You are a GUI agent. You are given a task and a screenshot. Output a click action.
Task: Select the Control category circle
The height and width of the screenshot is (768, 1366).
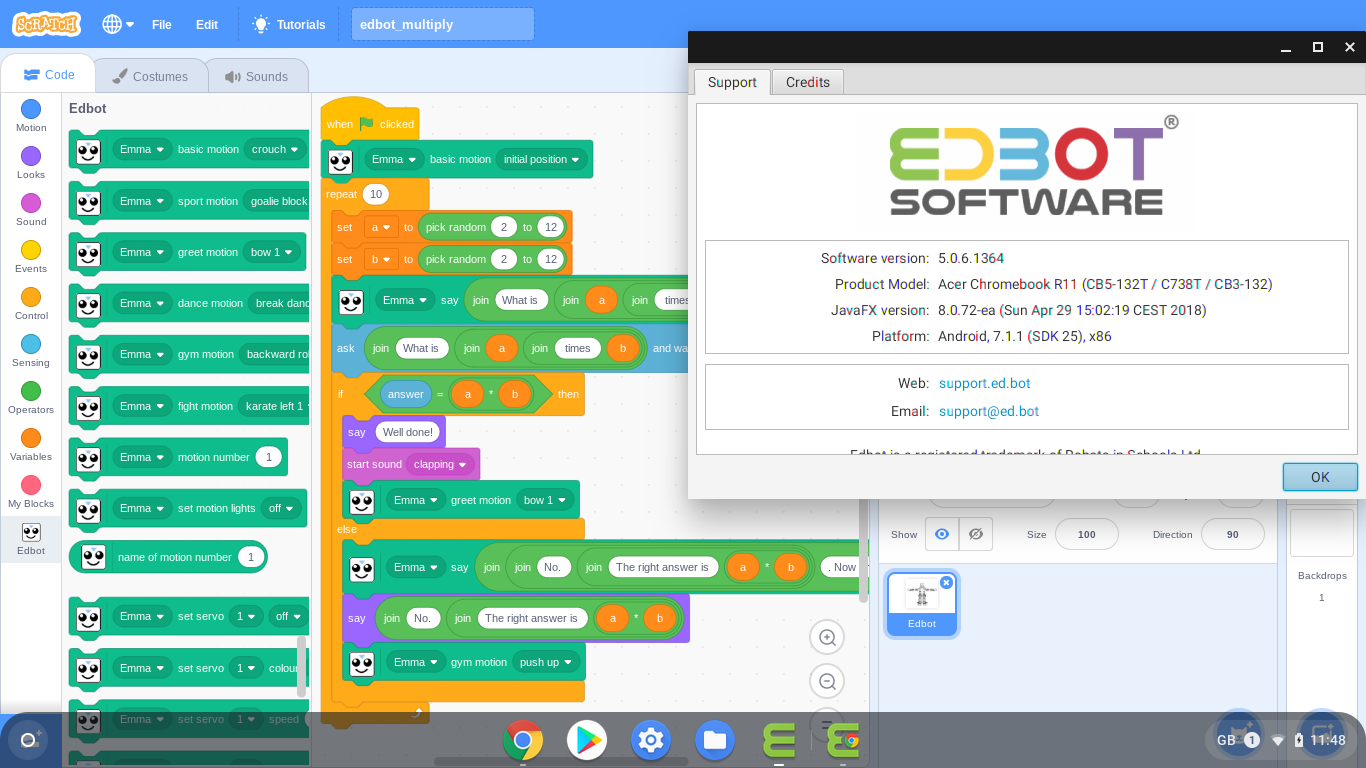(31, 296)
